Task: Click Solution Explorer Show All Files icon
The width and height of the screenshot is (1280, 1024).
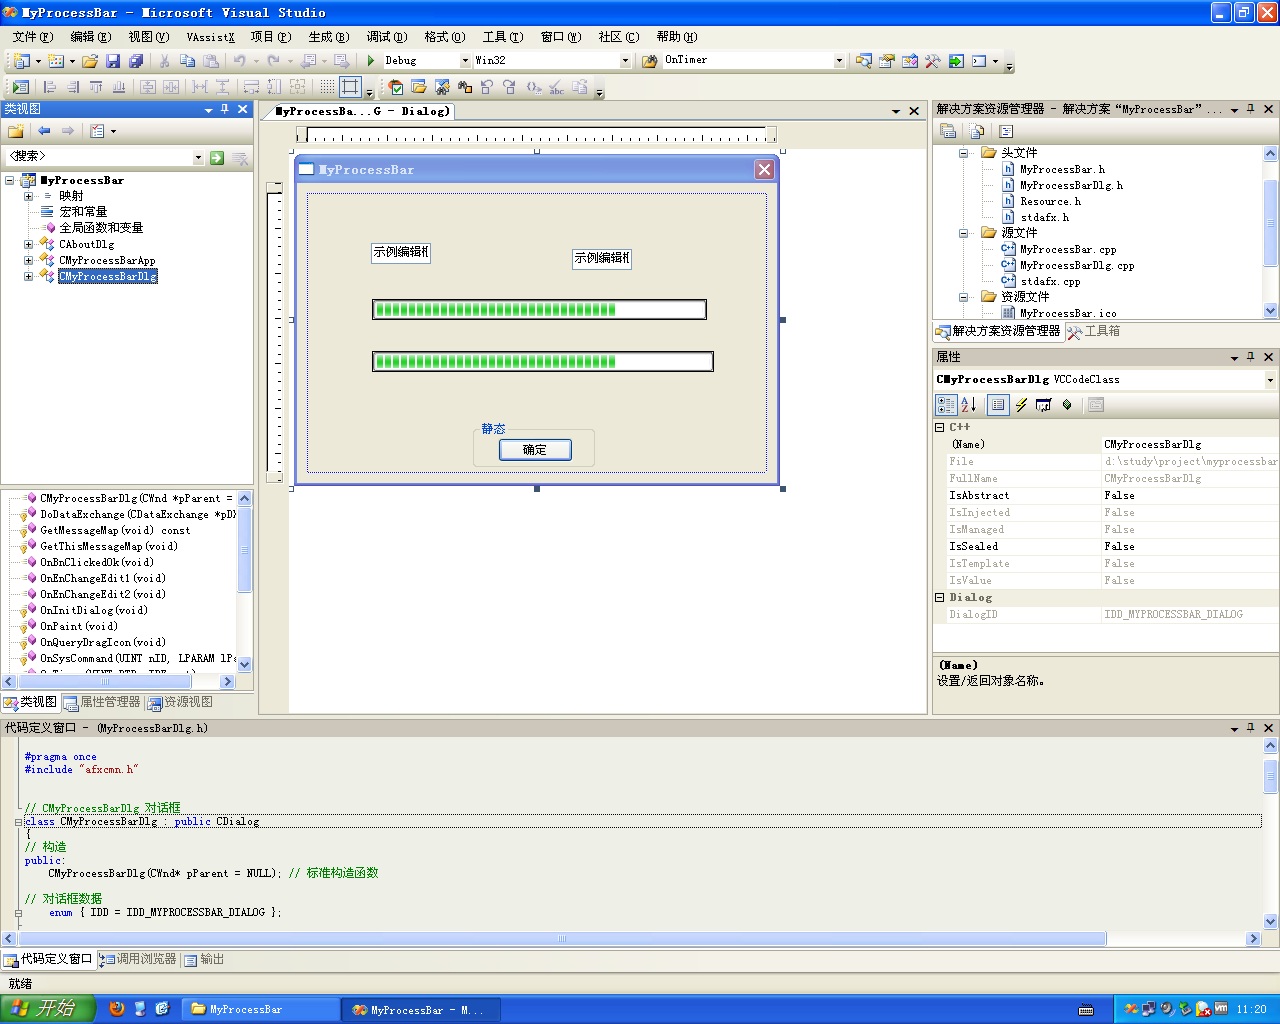Action: tap(977, 131)
